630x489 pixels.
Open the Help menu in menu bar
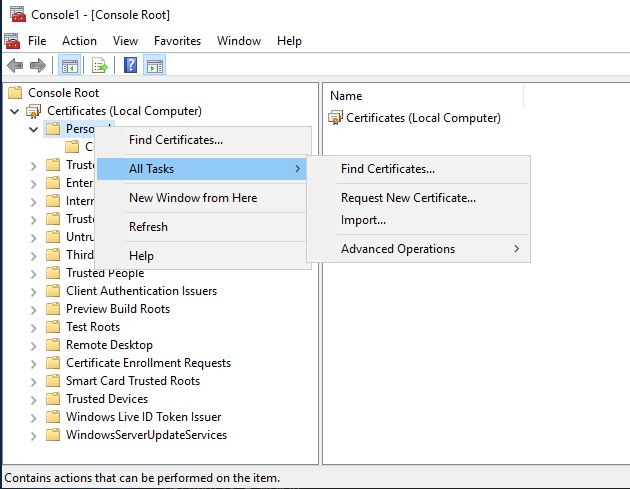tap(289, 41)
